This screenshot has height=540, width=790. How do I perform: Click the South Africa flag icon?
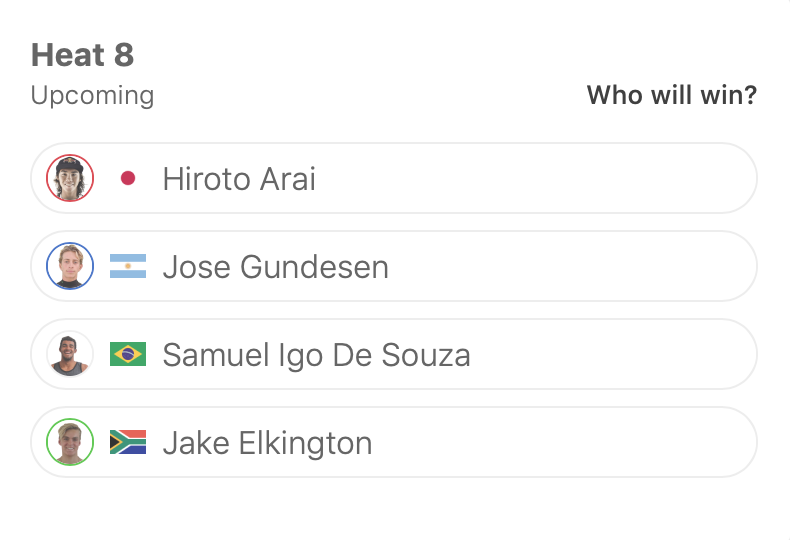128,443
